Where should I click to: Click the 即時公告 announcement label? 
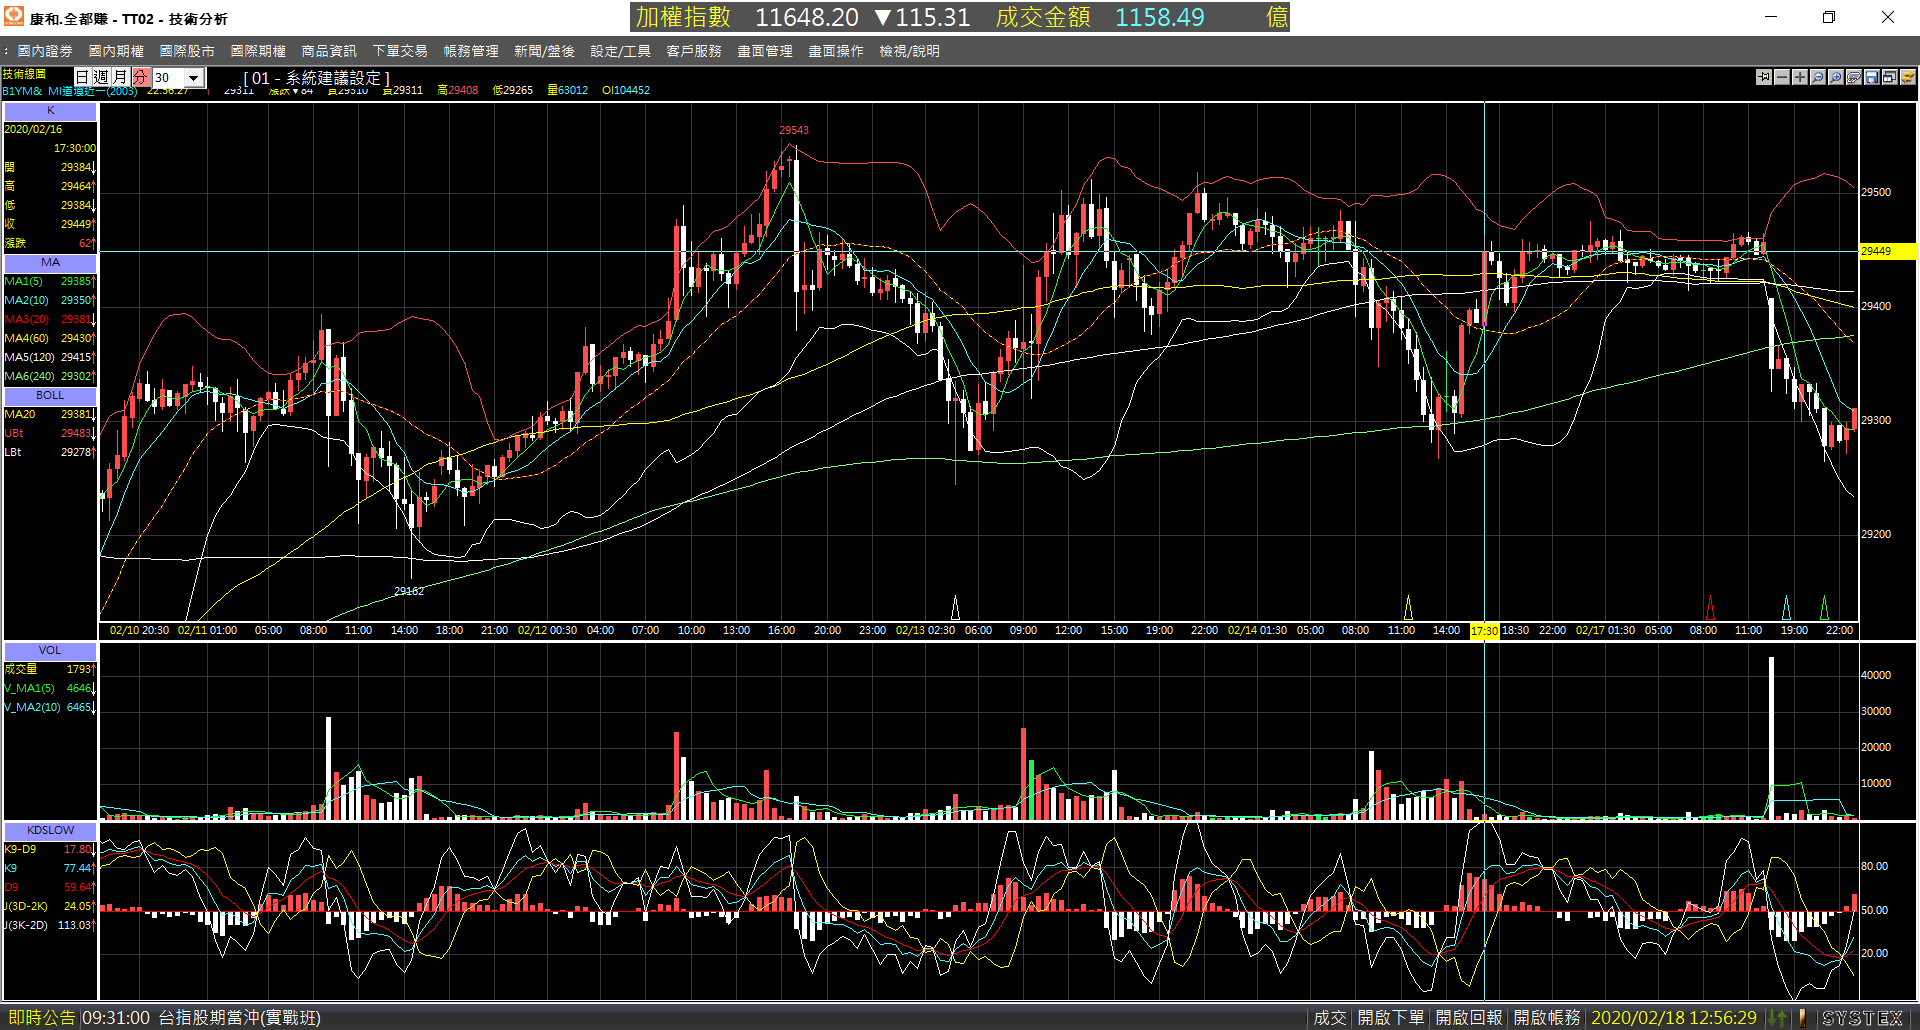pyautogui.click(x=41, y=1018)
